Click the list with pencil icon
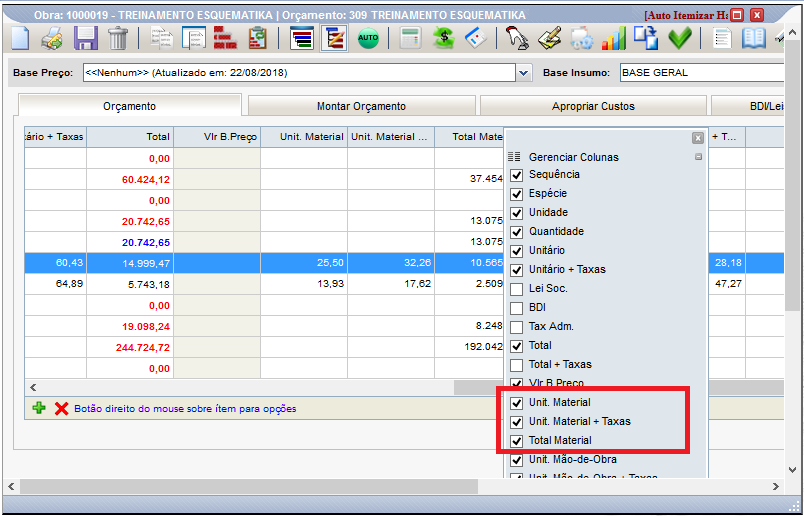This screenshot has height=516, width=804. pyautogui.click(x=334, y=38)
